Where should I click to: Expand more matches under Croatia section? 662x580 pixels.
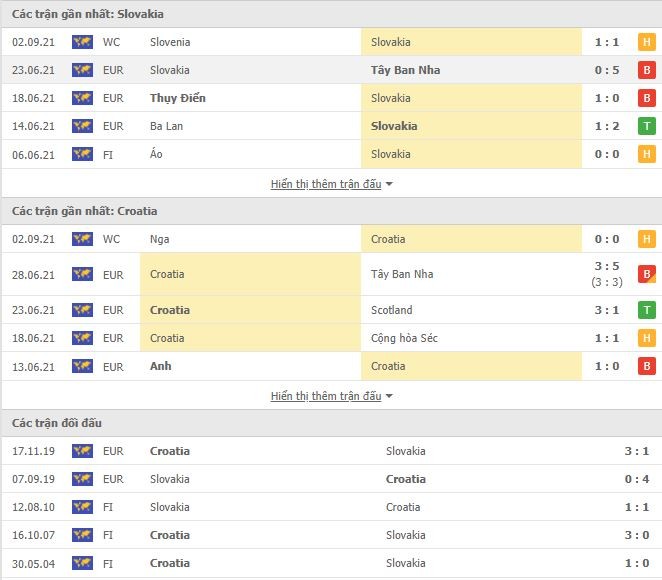pos(326,396)
